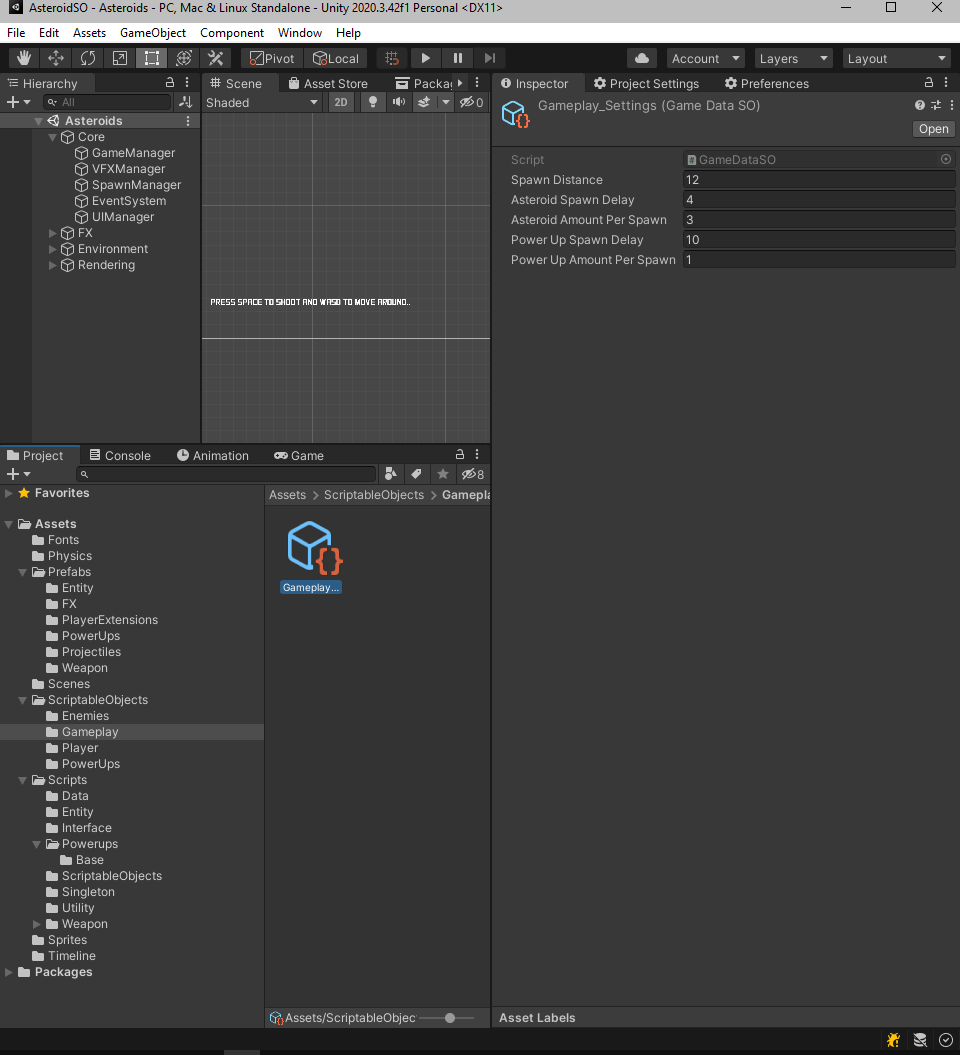Select the Hand tool
The image size is (960, 1055).
[x=24, y=59]
